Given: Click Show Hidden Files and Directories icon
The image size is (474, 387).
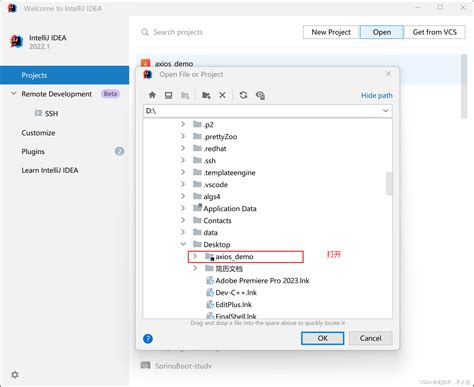Looking at the screenshot, I should (260, 95).
